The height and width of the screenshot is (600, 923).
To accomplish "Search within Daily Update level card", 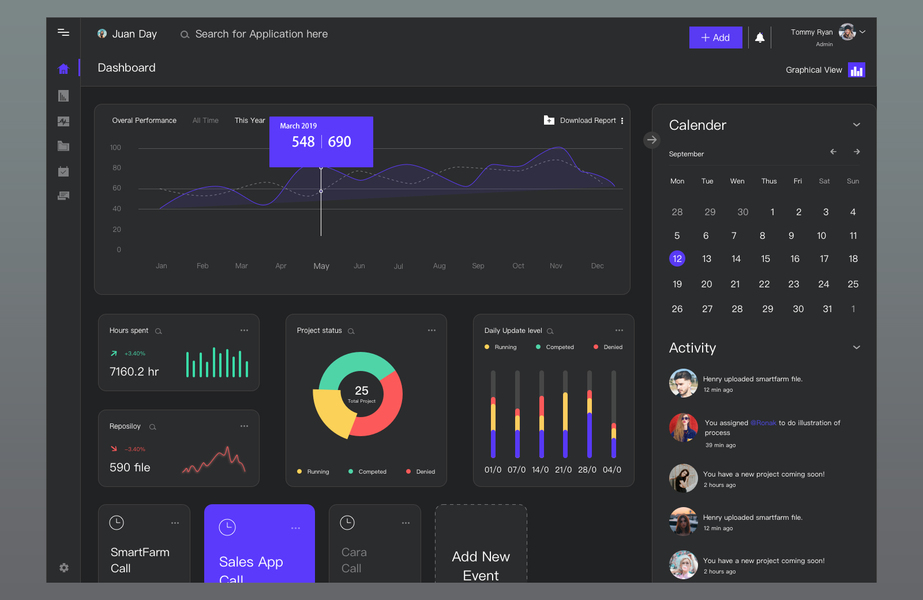I will [550, 332].
